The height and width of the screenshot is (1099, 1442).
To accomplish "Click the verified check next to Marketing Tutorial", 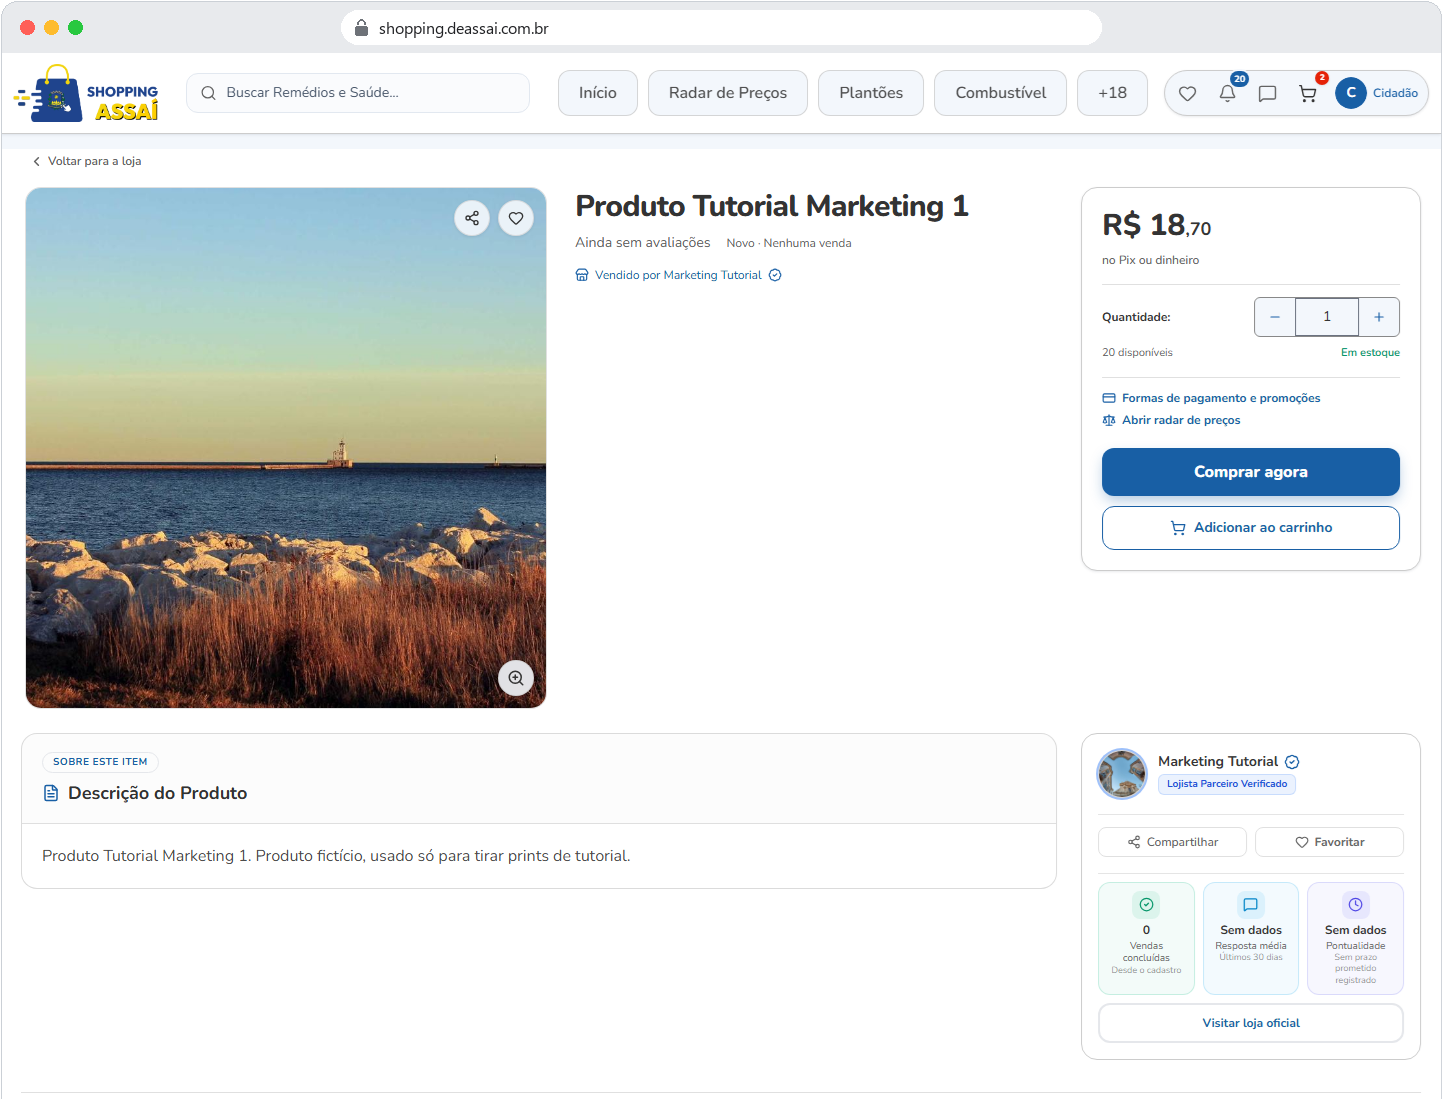I will (1292, 762).
